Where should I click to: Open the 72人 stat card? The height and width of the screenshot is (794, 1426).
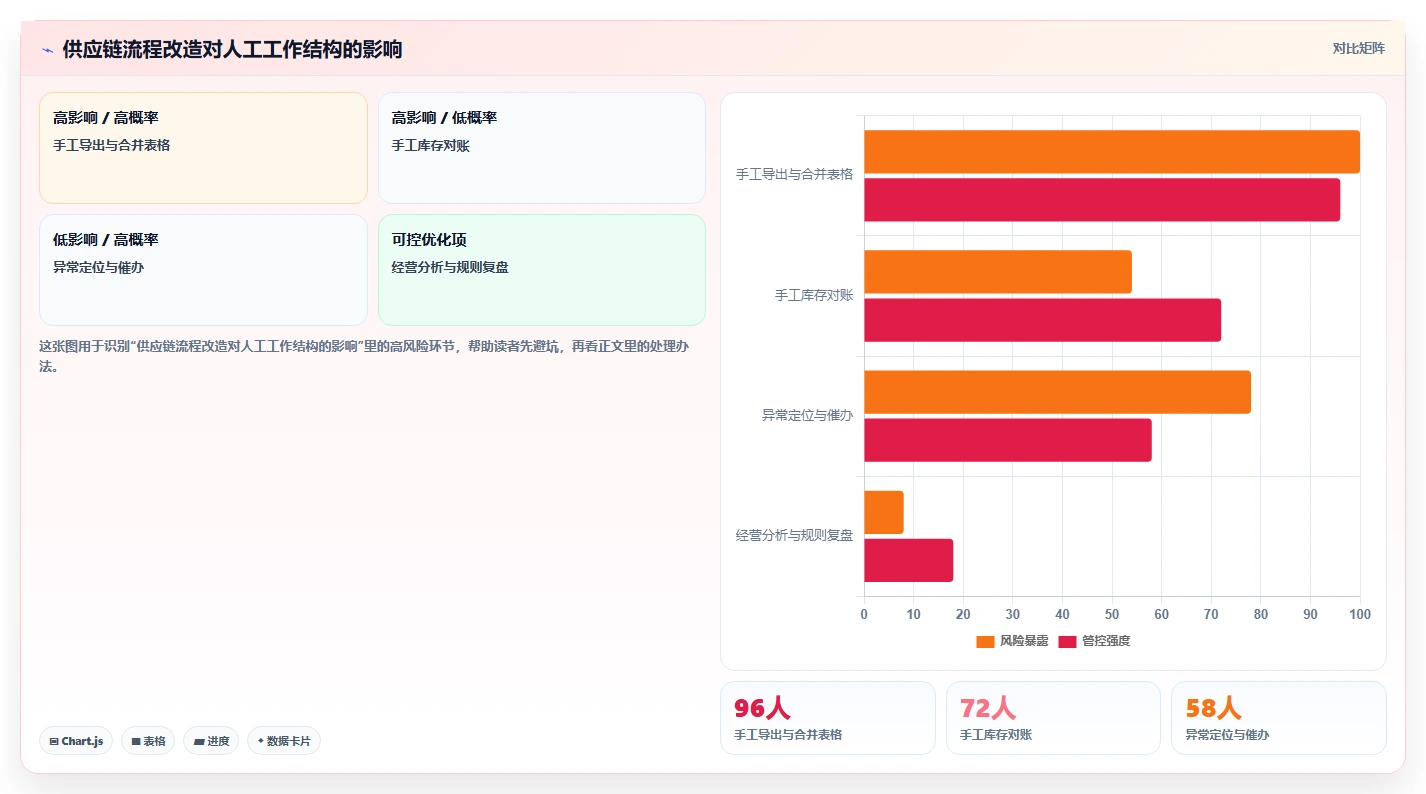(x=1053, y=718)
